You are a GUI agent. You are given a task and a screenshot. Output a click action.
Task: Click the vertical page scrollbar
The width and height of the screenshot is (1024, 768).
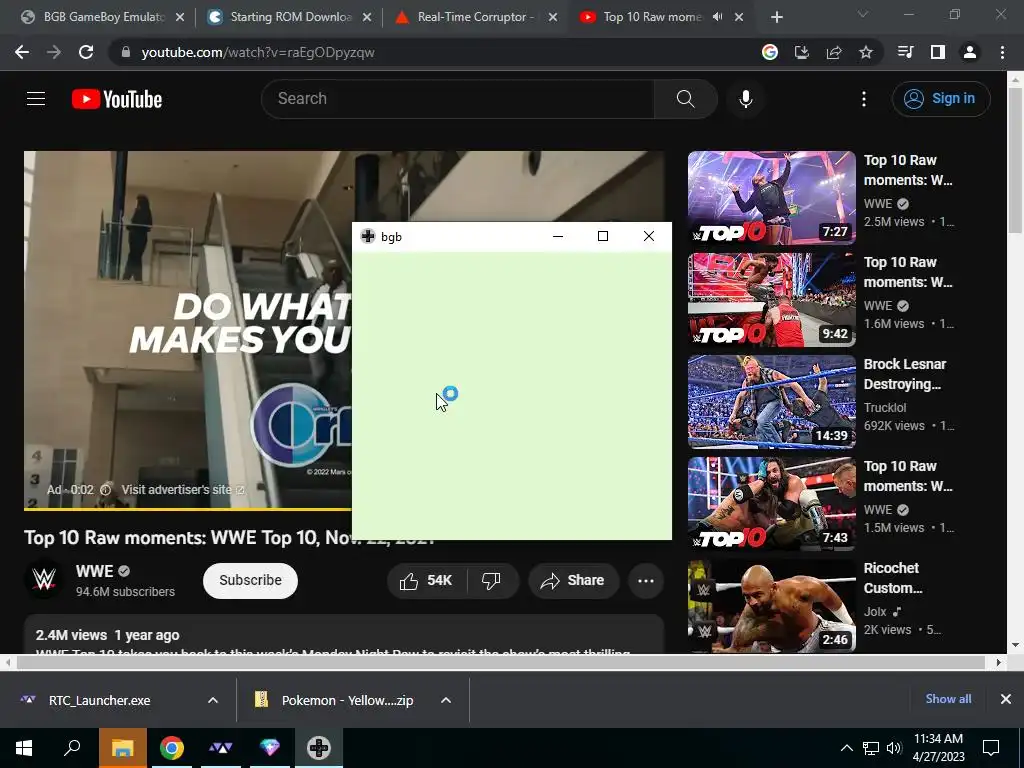1015,160
